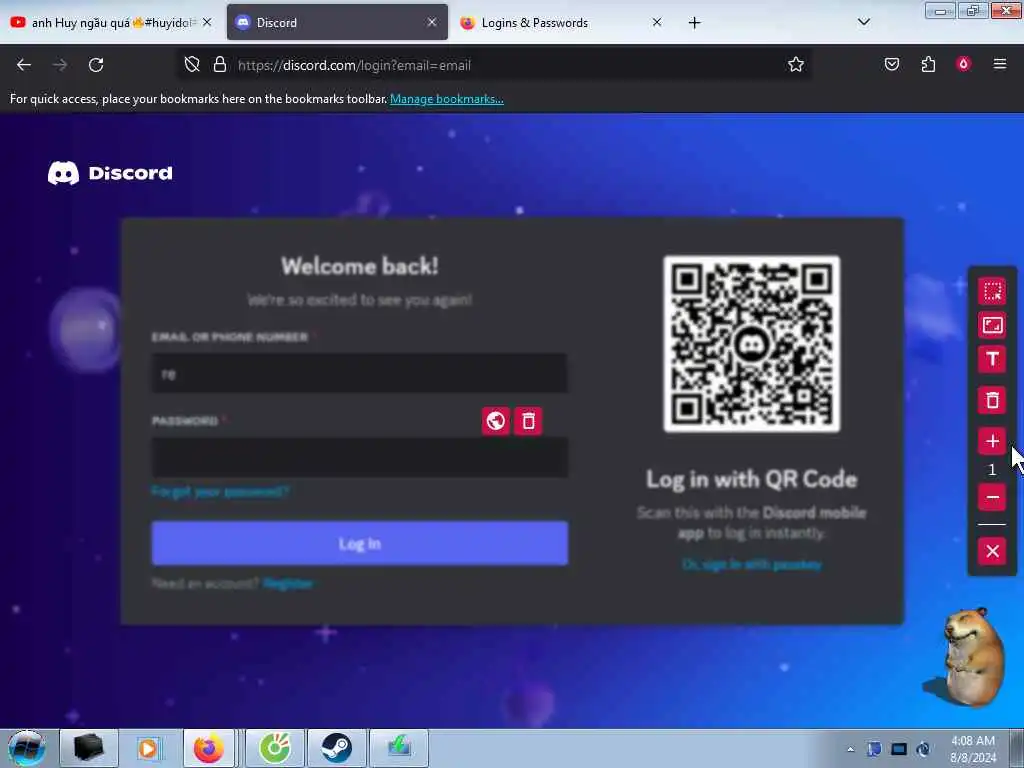Select the Discord browser tab
This screenshot has width=1024, height=768.
click(x=337, y=23)
